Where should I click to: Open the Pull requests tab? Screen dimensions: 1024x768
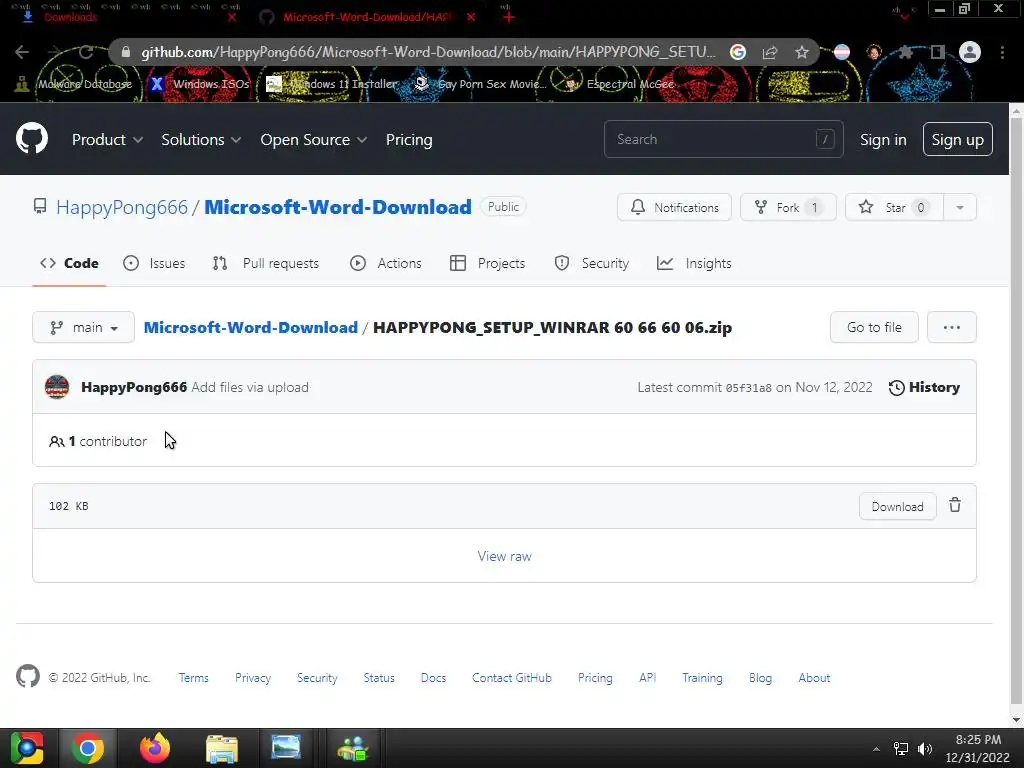266,263
